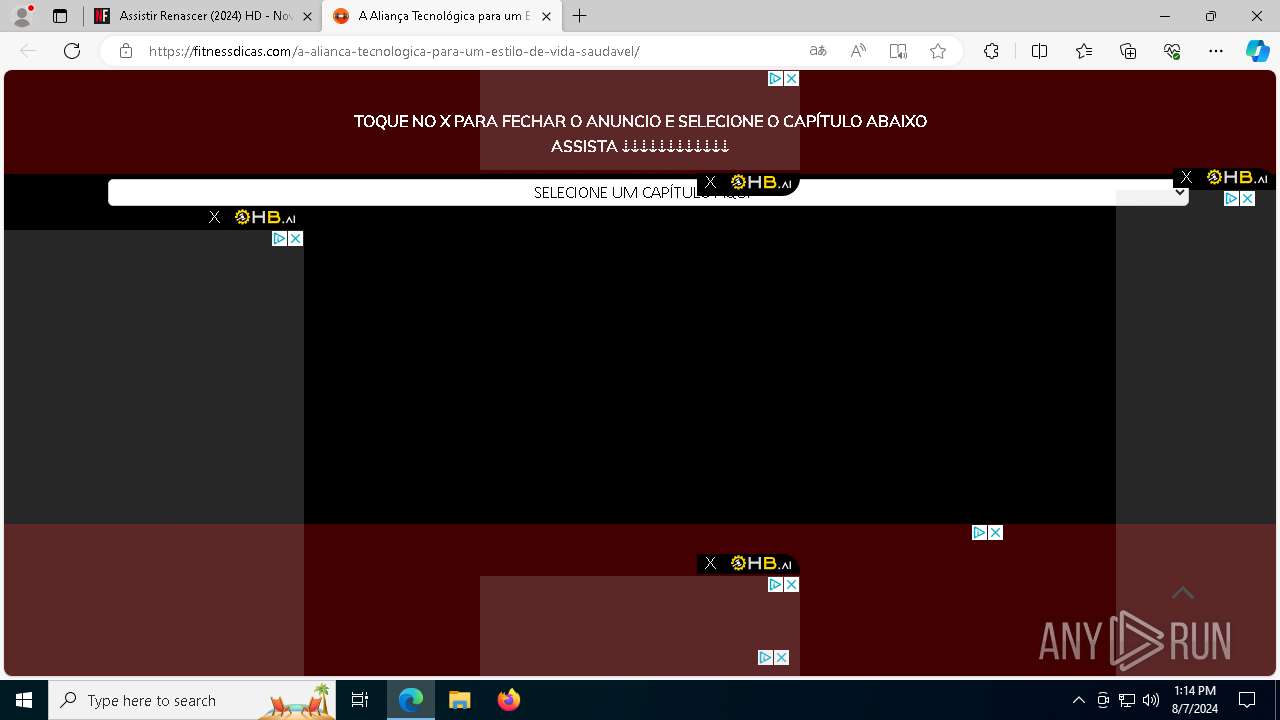Open the translate page icon

(818, 51)
